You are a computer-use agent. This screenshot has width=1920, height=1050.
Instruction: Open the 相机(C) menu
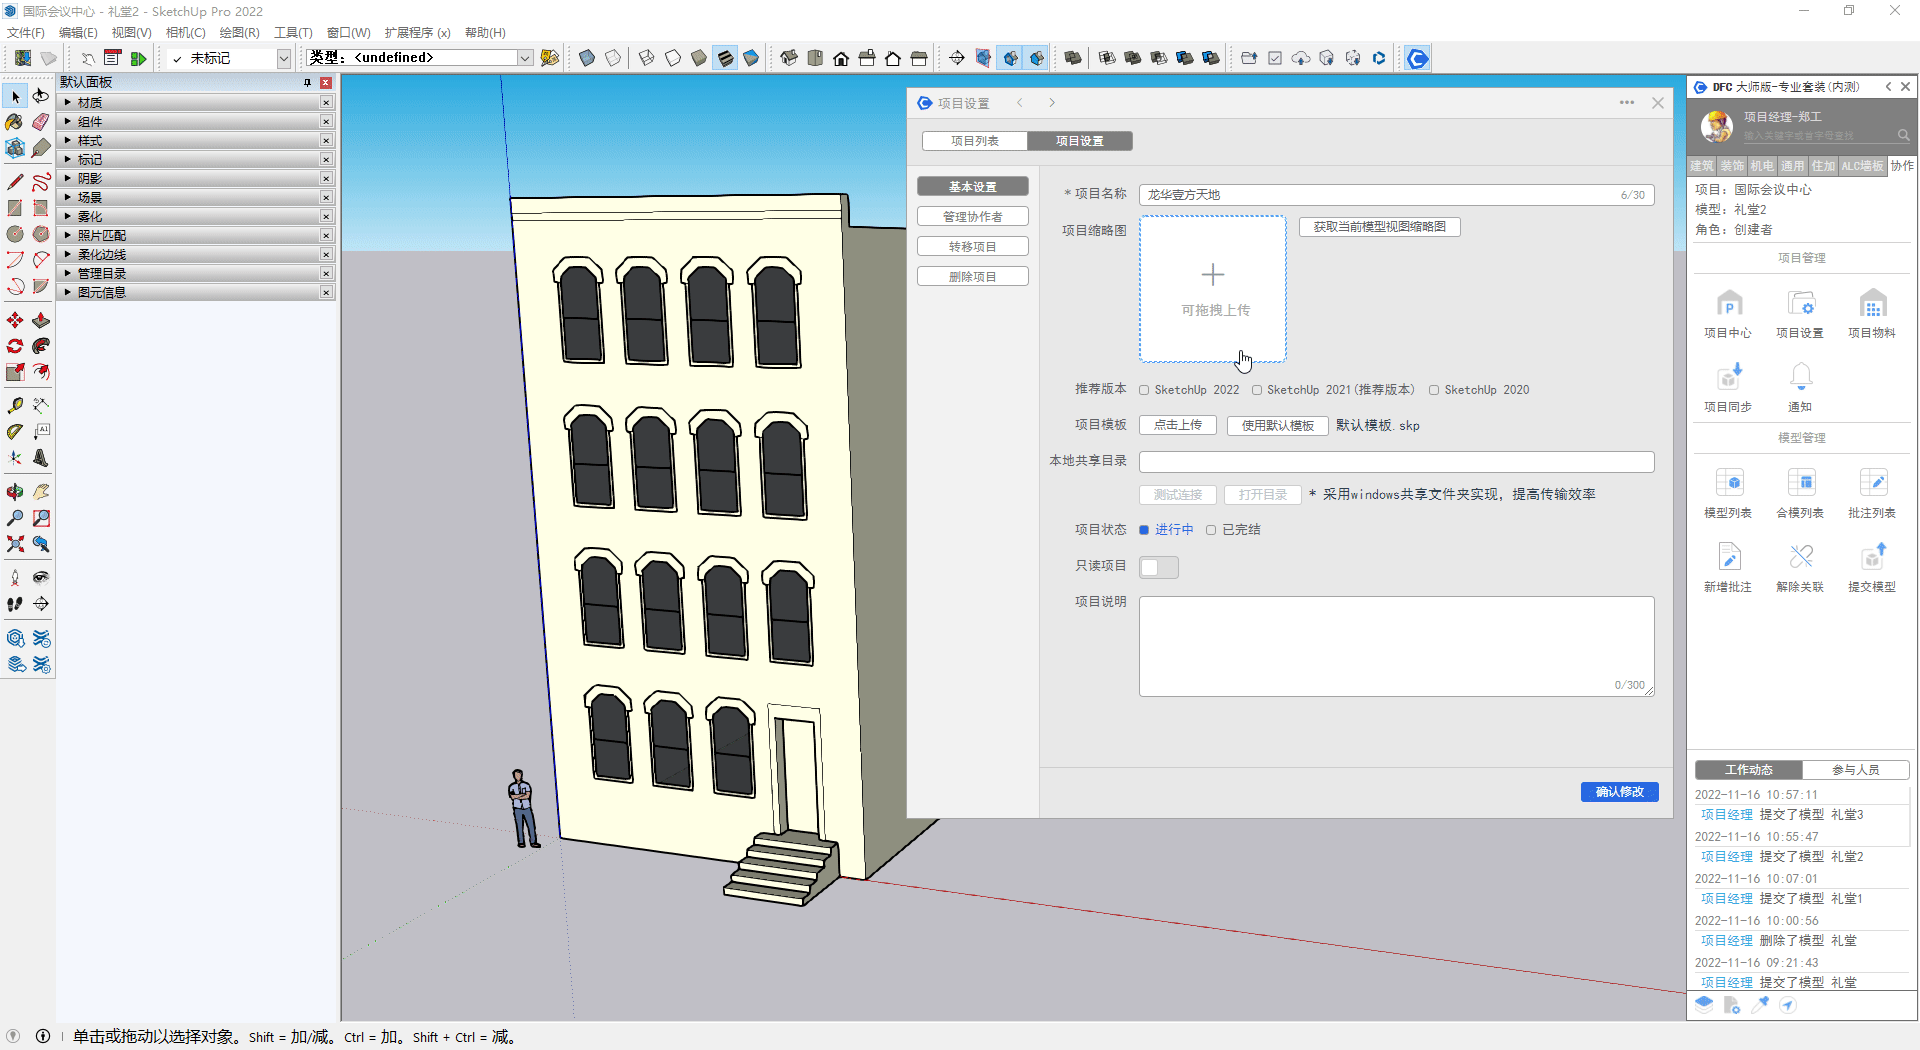tap(185, 33)
